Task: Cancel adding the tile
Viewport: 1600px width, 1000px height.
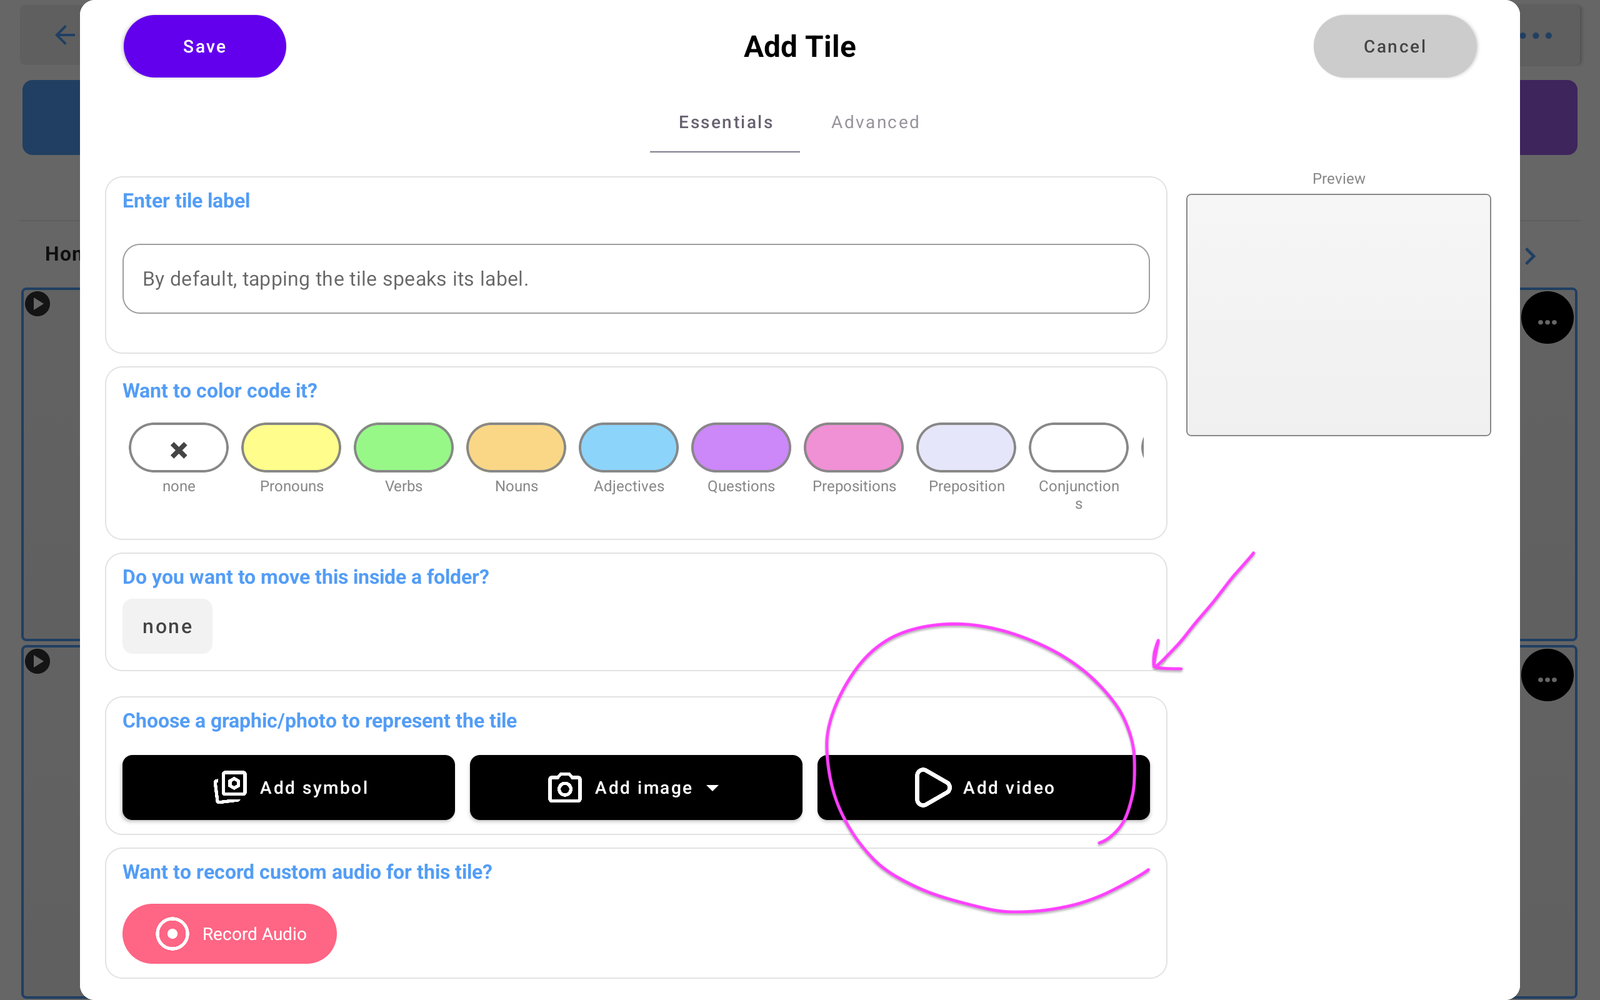Action: pyautogui.click(x=1395, y=46)
